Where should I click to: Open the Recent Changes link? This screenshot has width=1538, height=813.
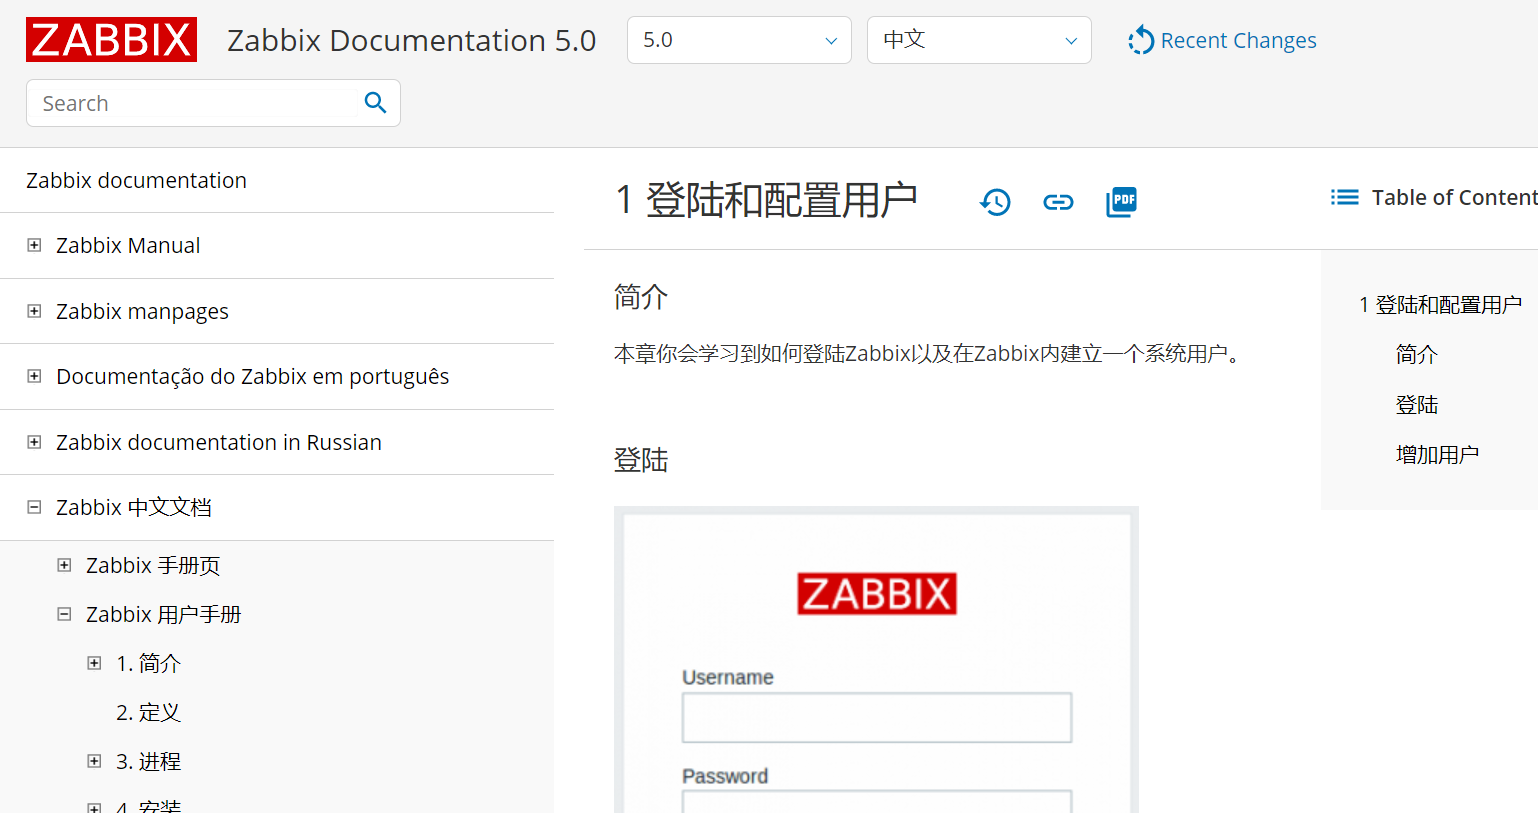[1238, 40]
